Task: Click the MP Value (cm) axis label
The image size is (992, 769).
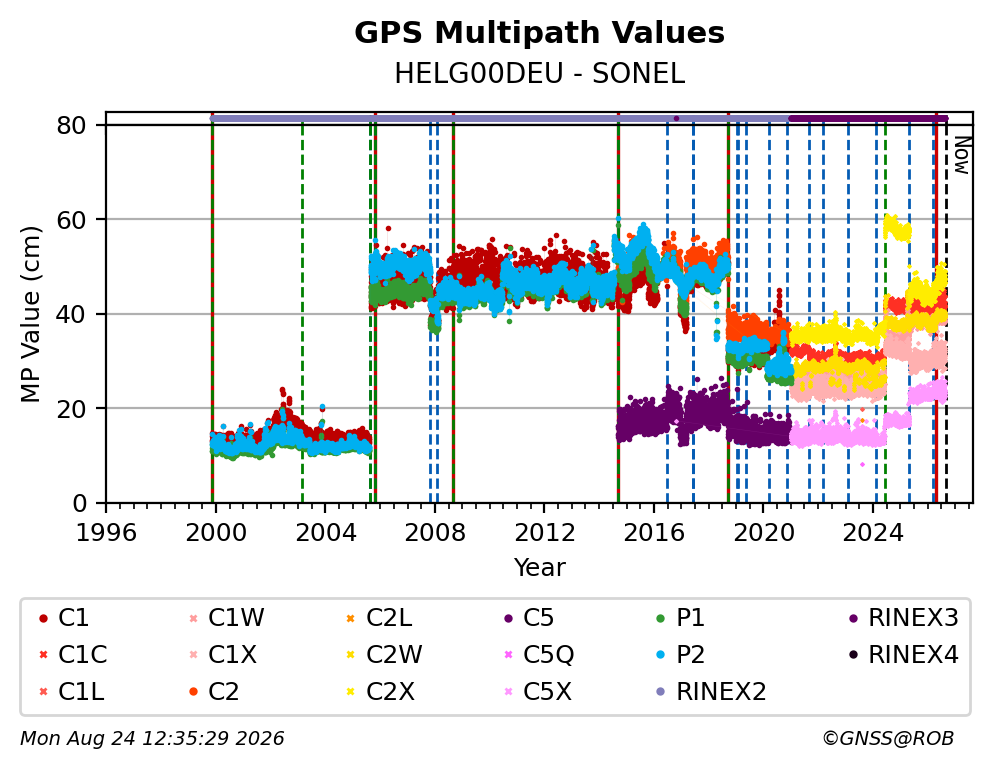Action: [30, 314]
